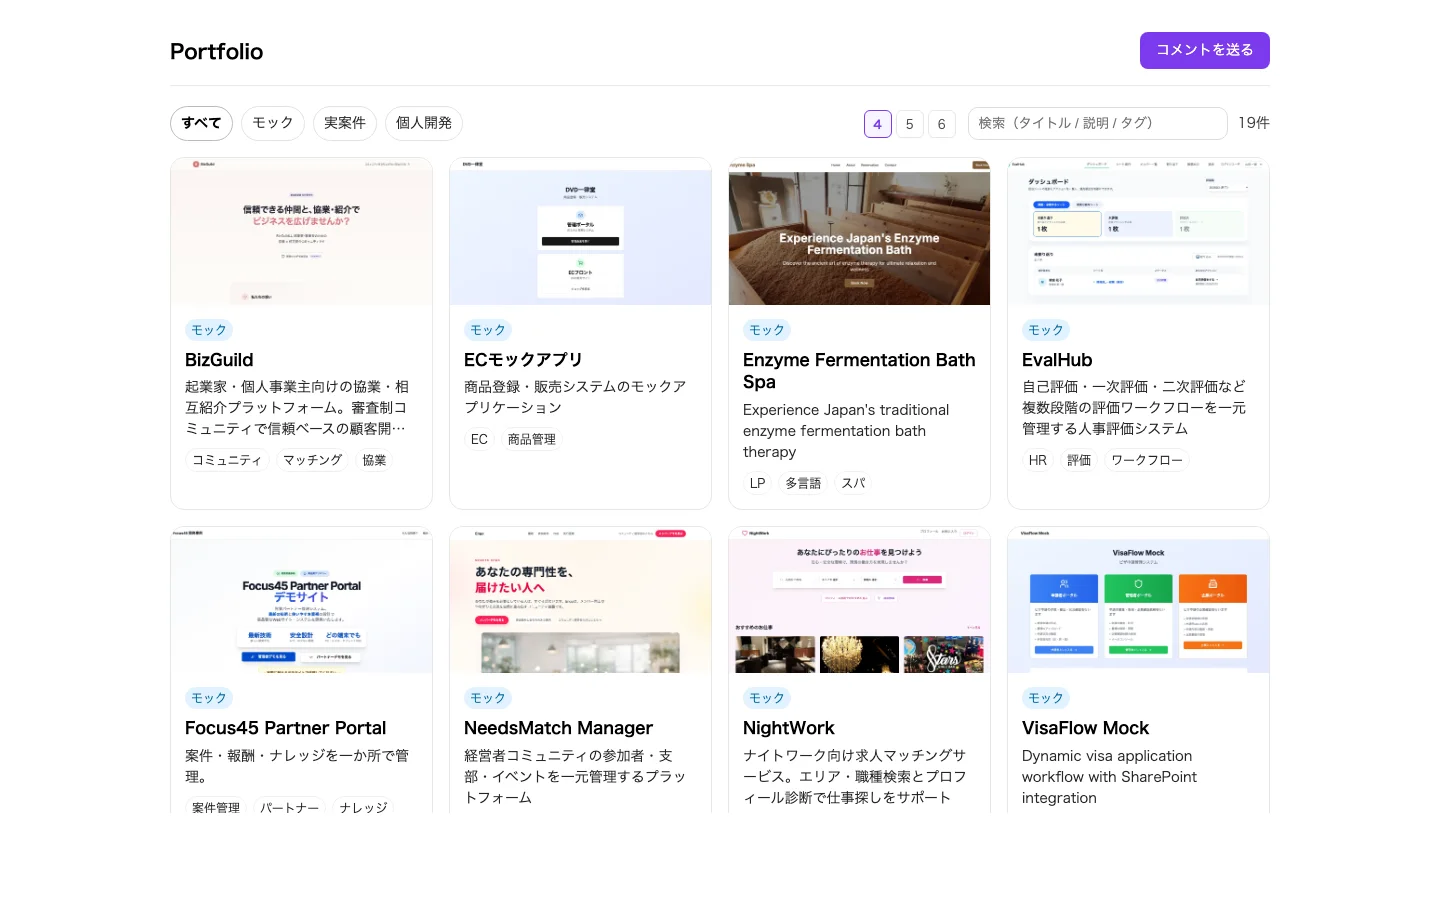Open the BizGuild project

(219, 360)
